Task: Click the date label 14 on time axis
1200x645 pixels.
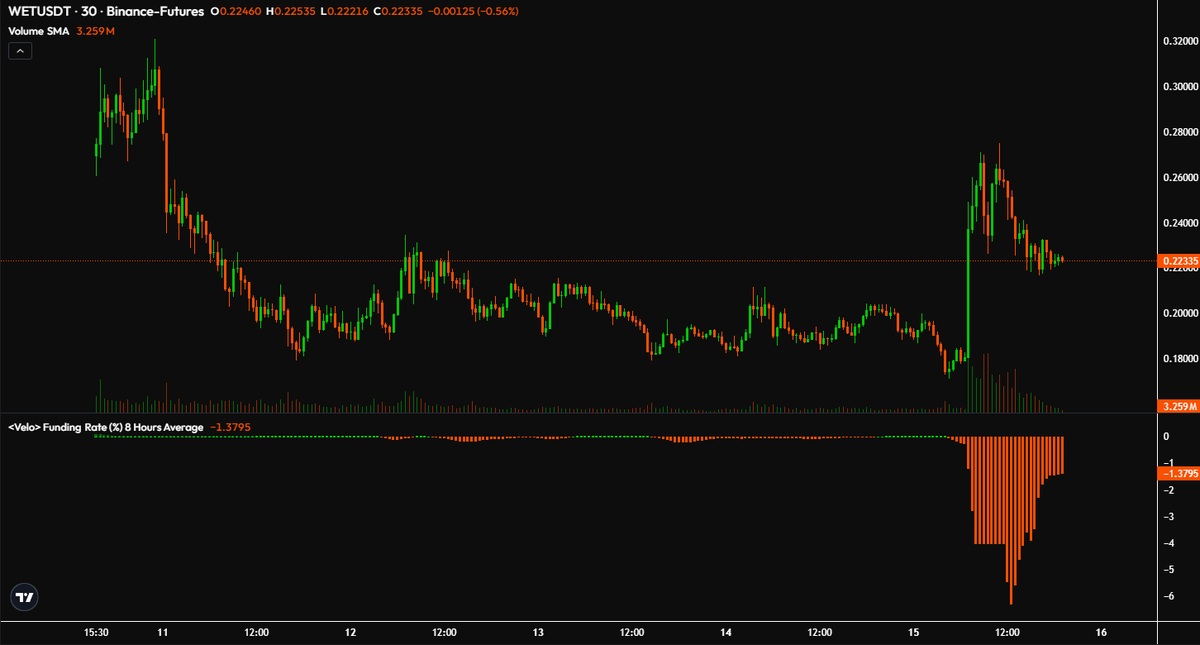Action: click(726, 632)
